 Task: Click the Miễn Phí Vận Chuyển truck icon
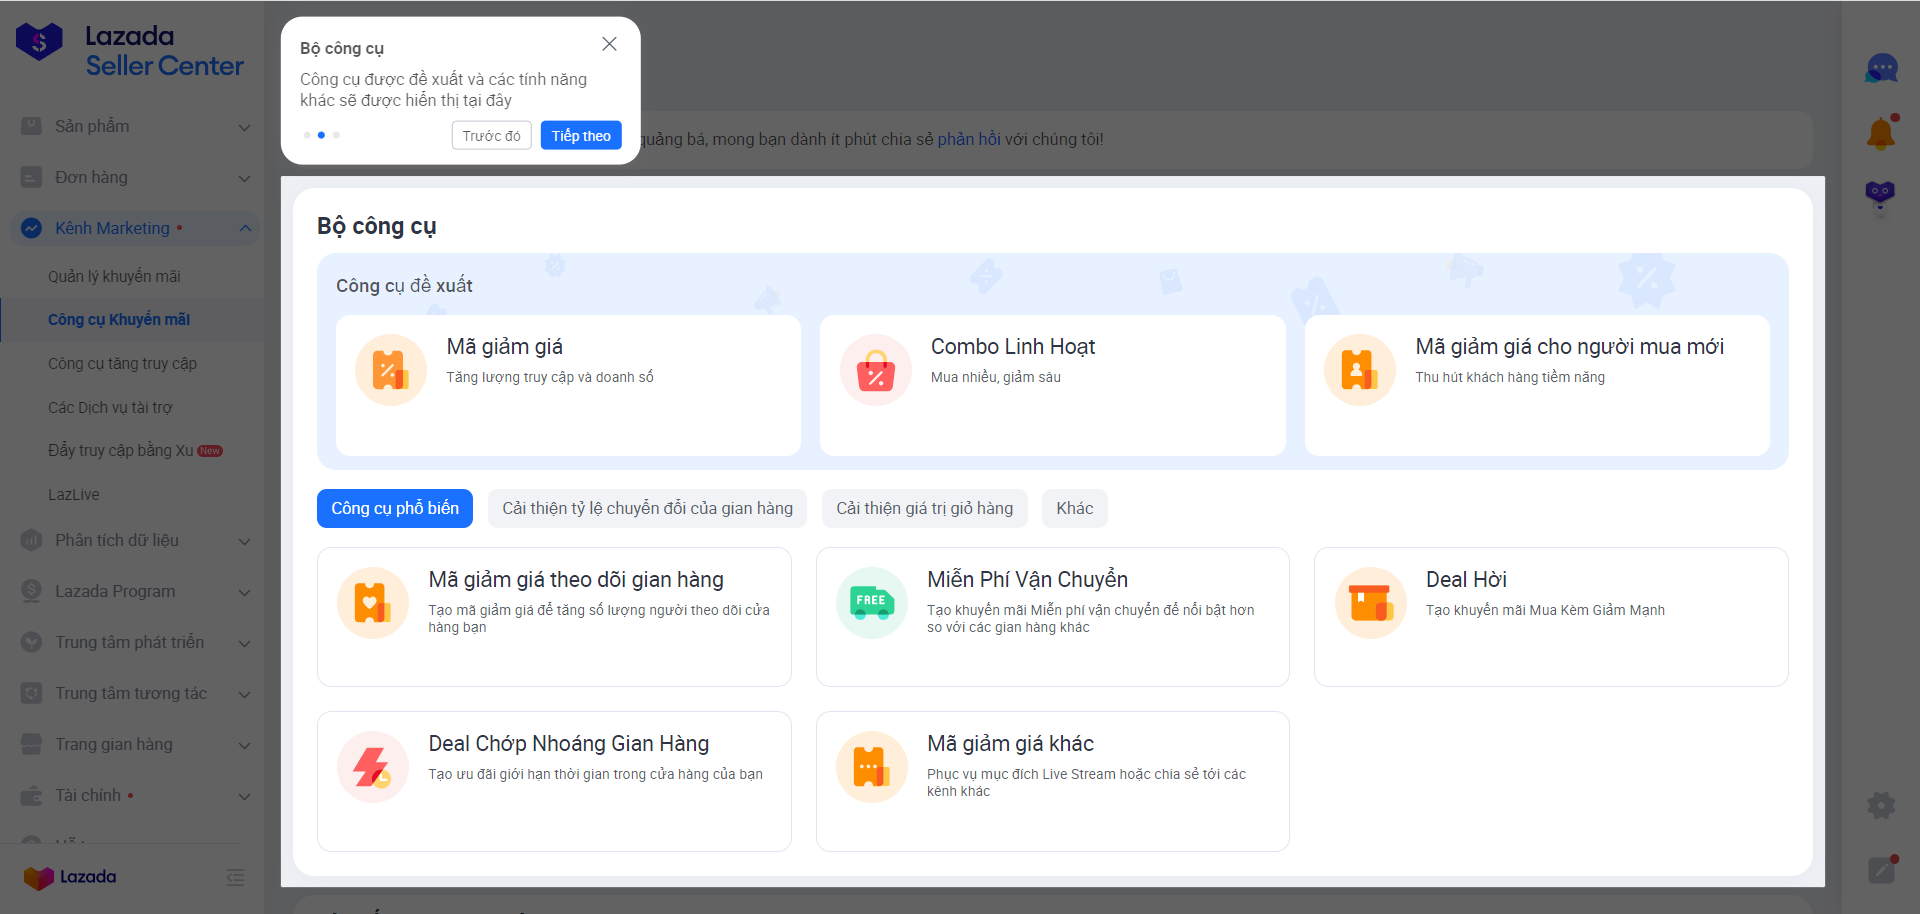871,603
